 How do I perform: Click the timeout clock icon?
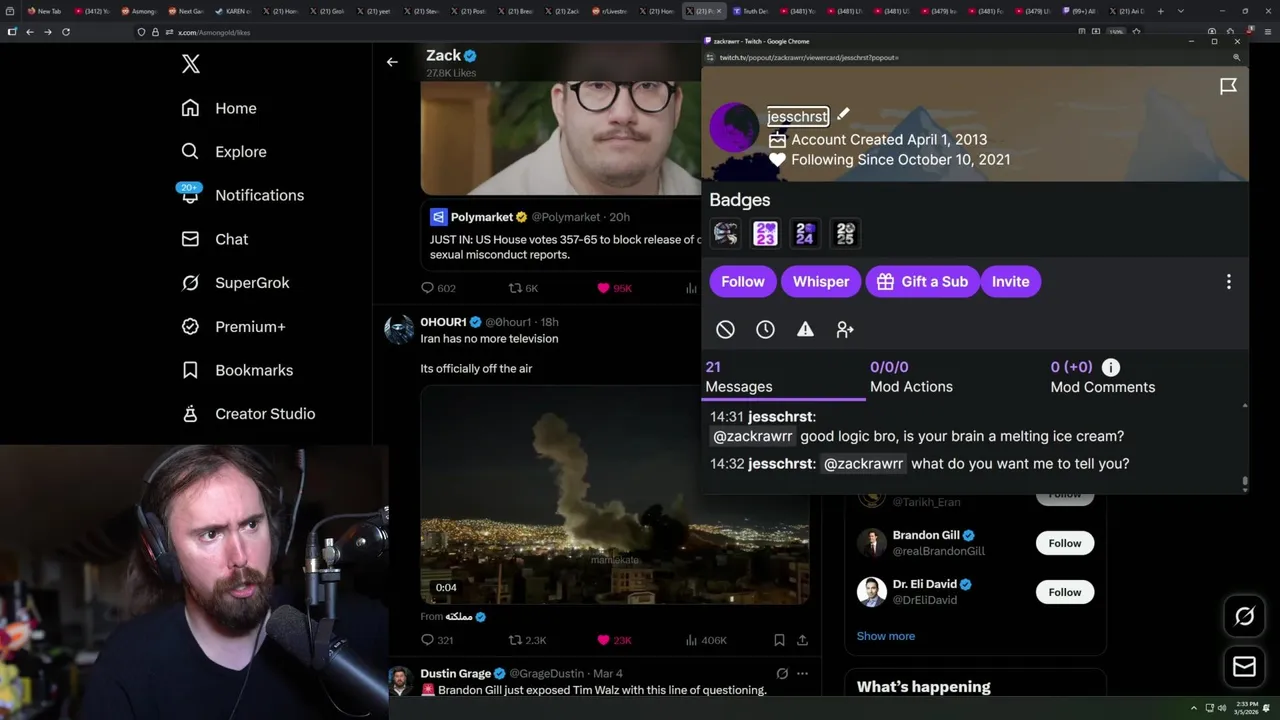pos(765,329)
